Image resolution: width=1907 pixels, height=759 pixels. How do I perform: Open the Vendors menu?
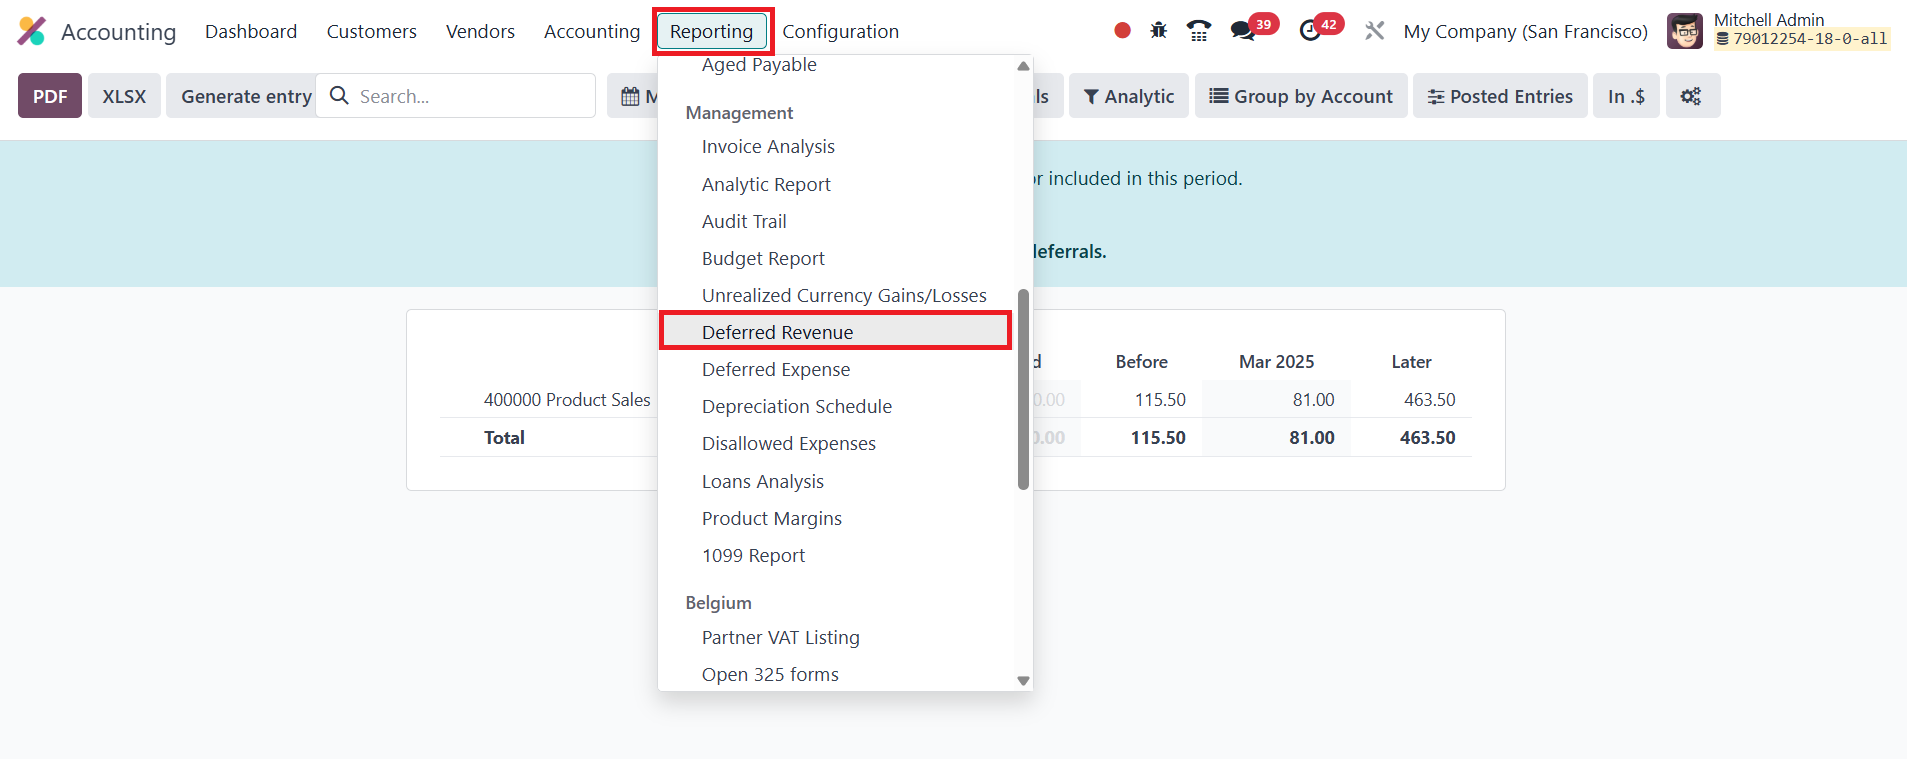480,31
